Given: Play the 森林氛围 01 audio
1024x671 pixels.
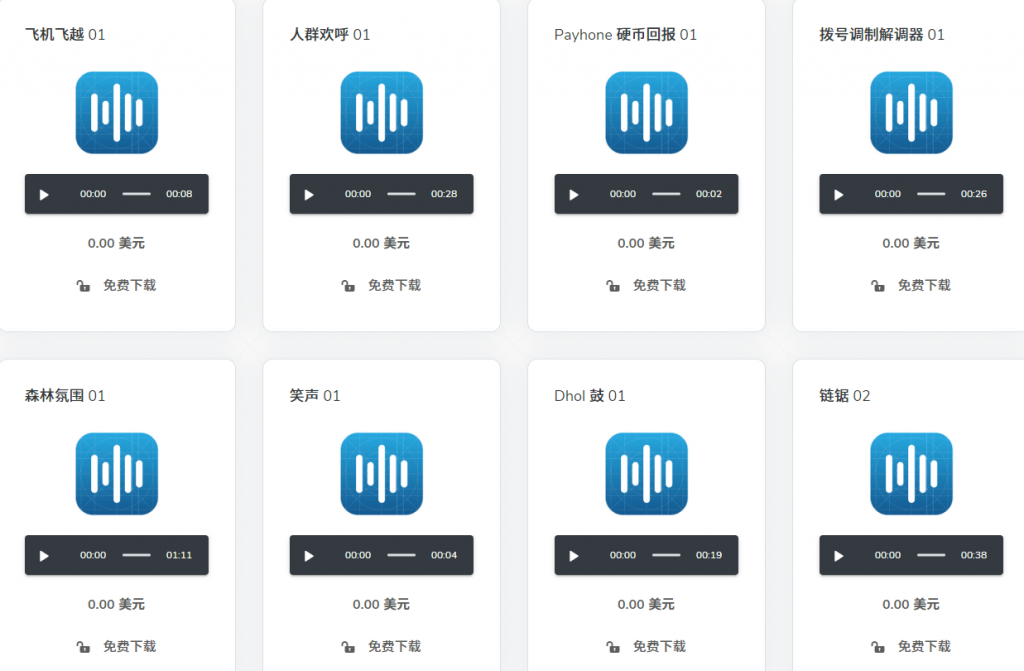Looking at the screenshot, I should 44,555.
